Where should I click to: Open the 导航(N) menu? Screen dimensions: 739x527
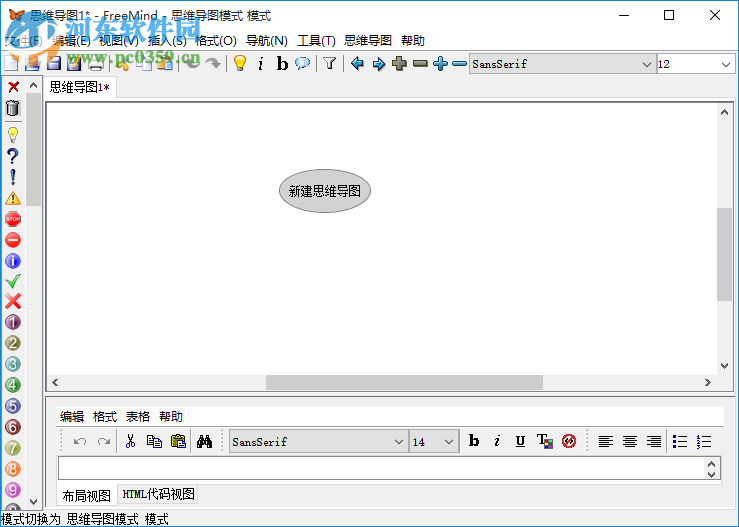pyautogui.click(x=267, y=41)
